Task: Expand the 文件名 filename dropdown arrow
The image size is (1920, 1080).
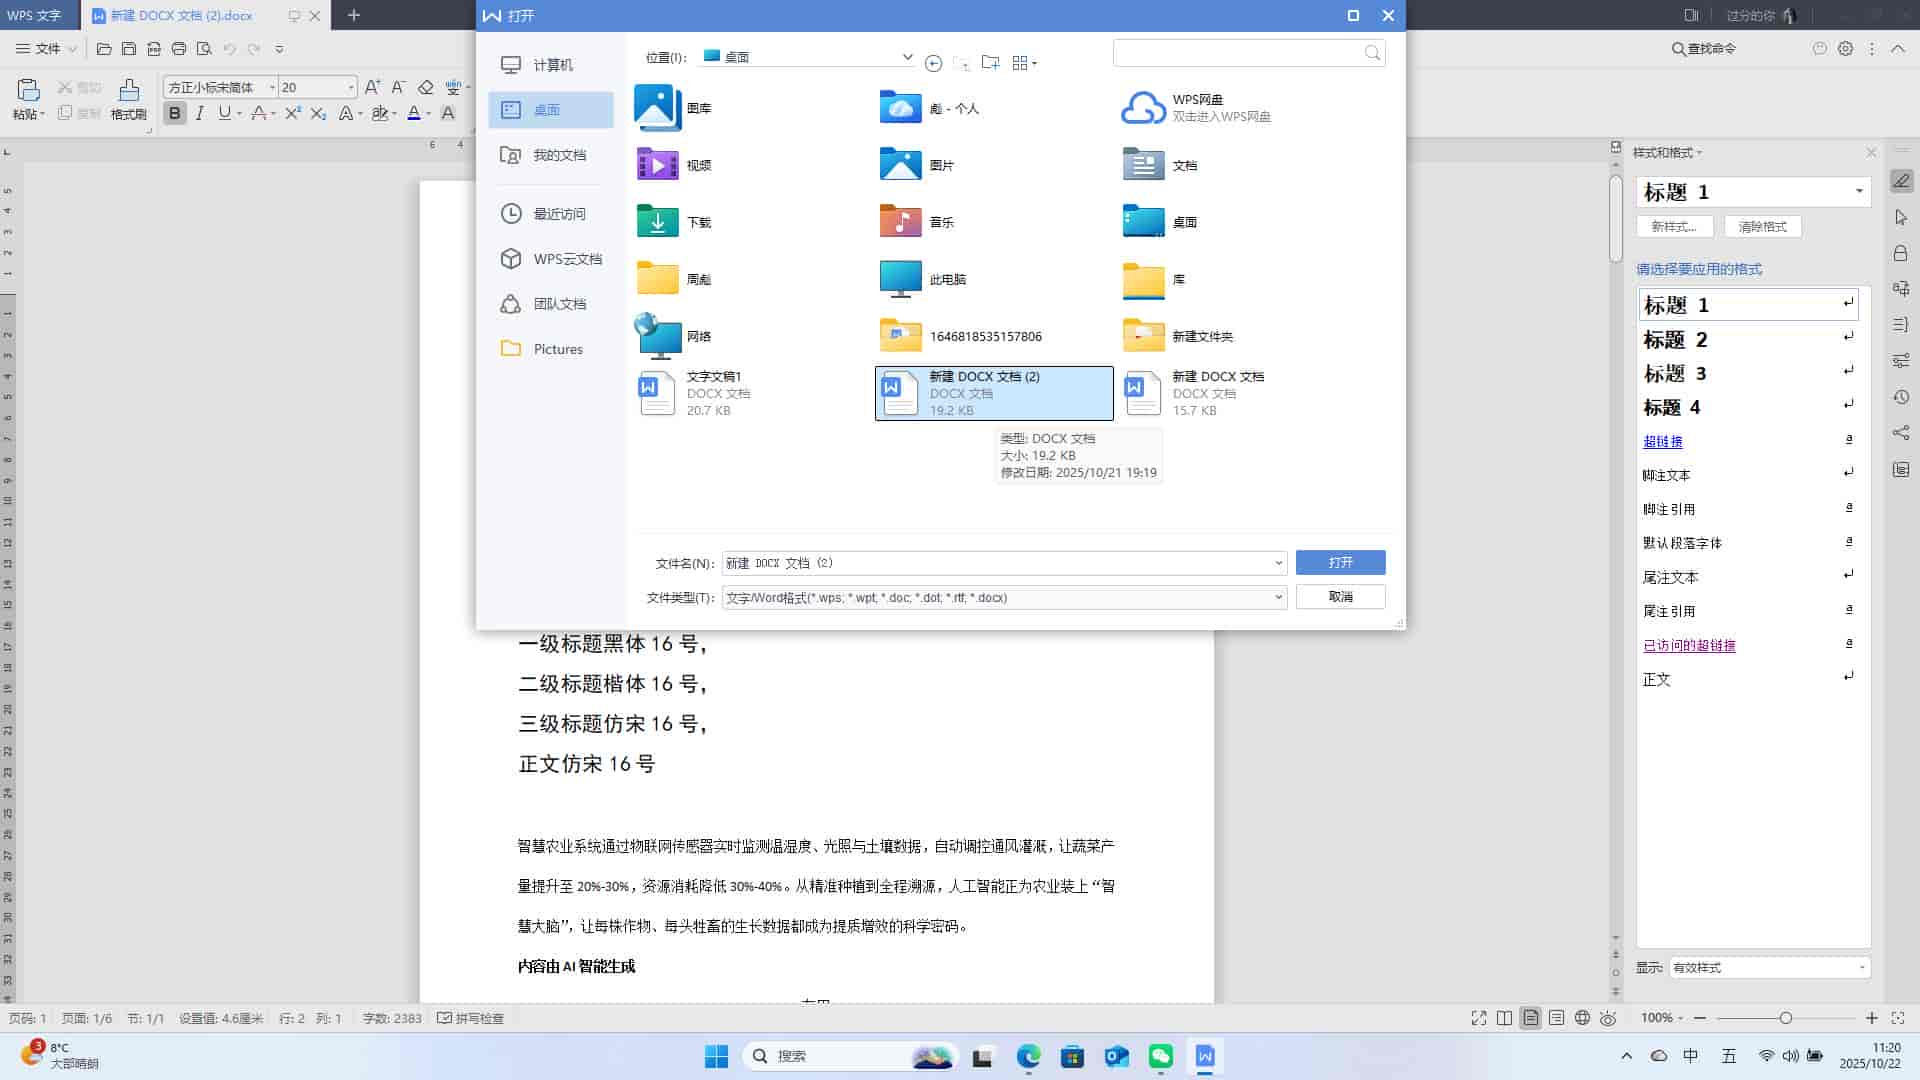Action: click(1278, 563)
